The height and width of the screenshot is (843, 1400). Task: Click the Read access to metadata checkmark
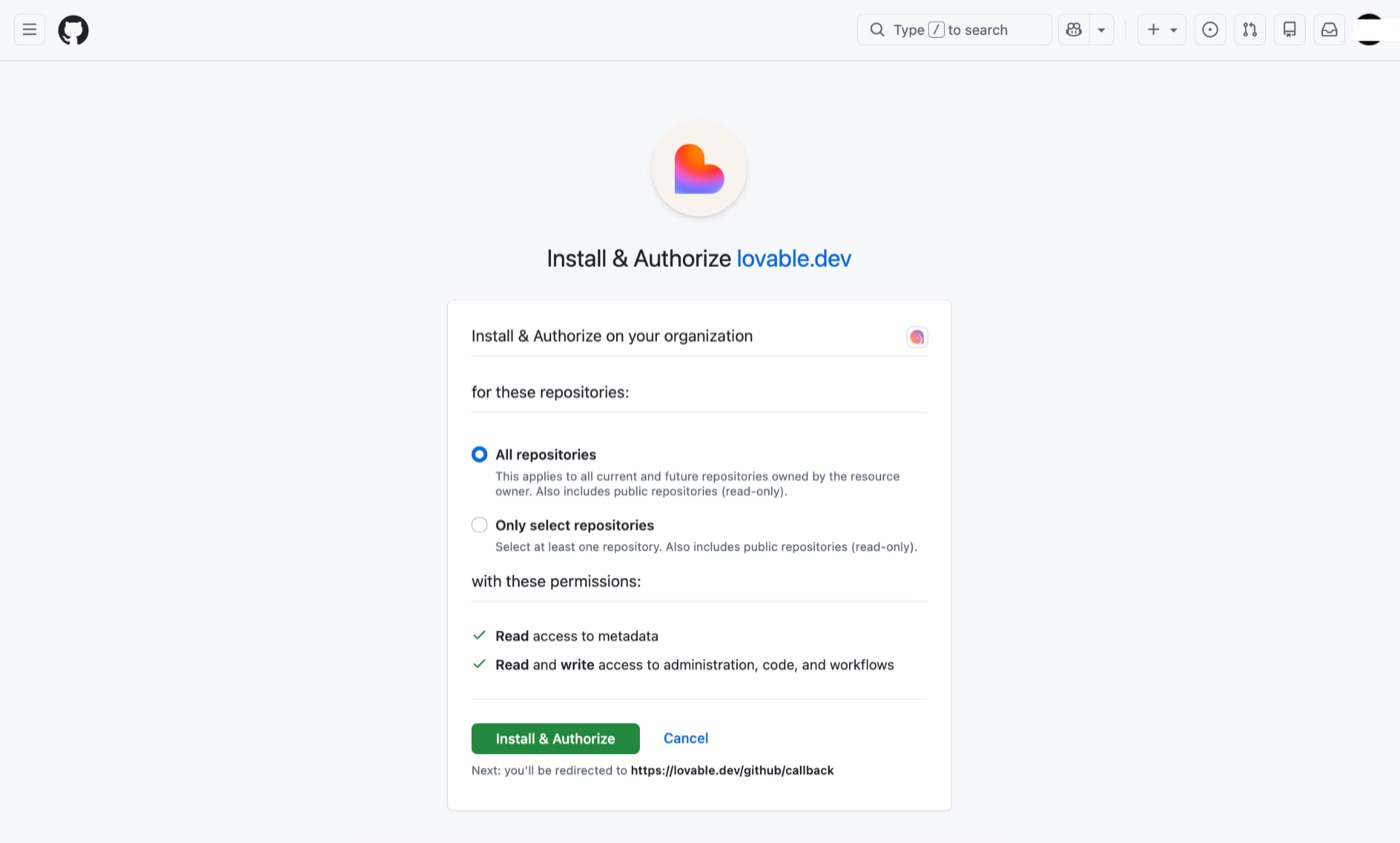point(479,635)
